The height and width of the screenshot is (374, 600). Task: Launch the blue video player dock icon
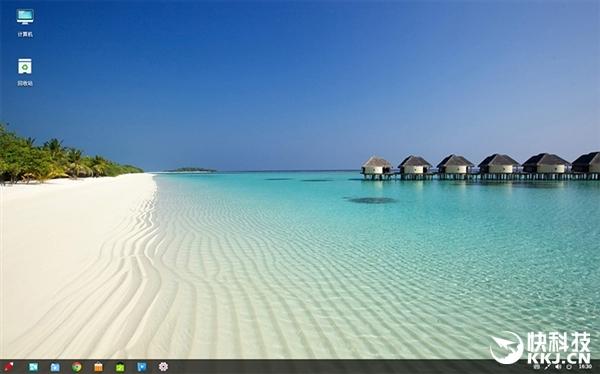pos(142,367)
